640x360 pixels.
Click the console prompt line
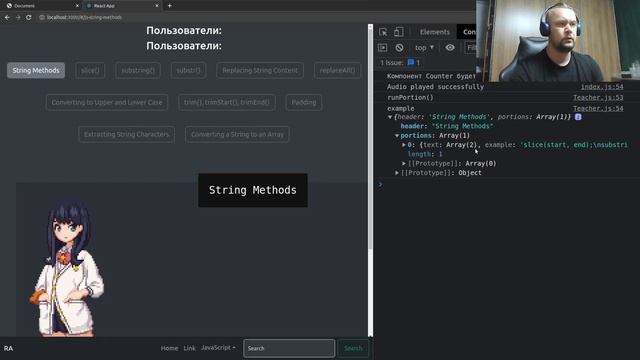[506, 184]
